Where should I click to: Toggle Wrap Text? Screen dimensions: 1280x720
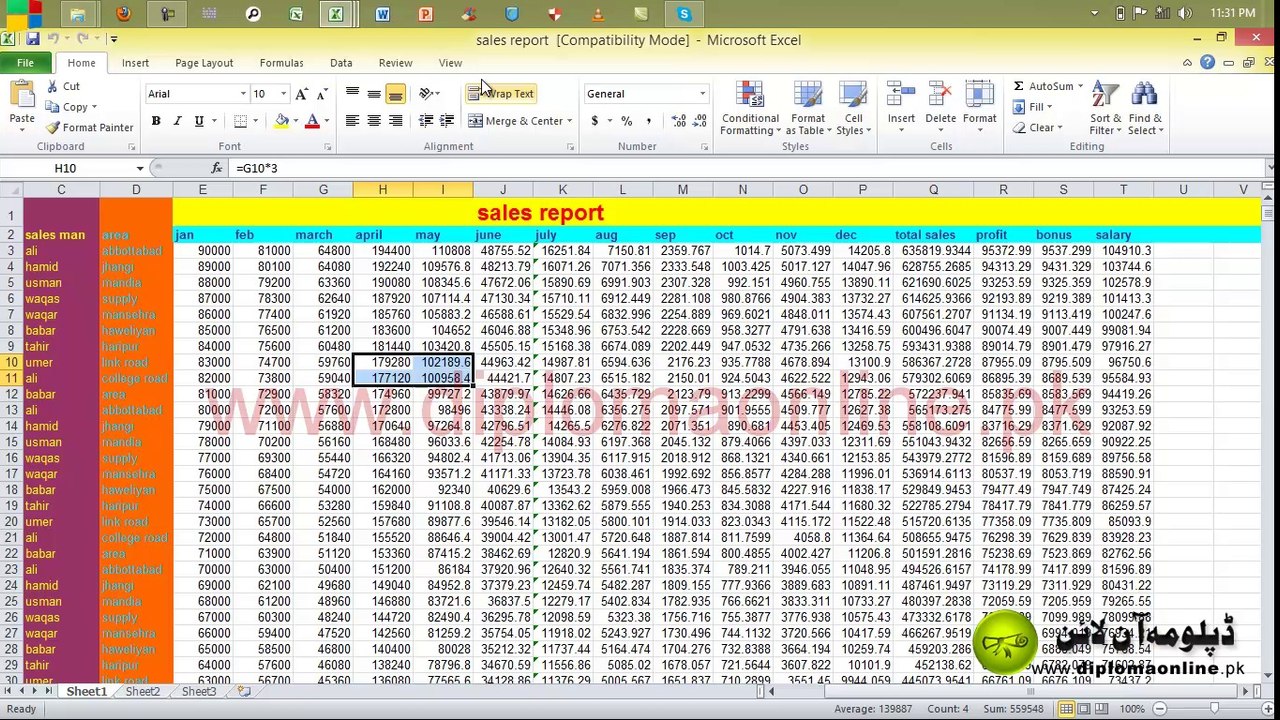tap(501, 93)
